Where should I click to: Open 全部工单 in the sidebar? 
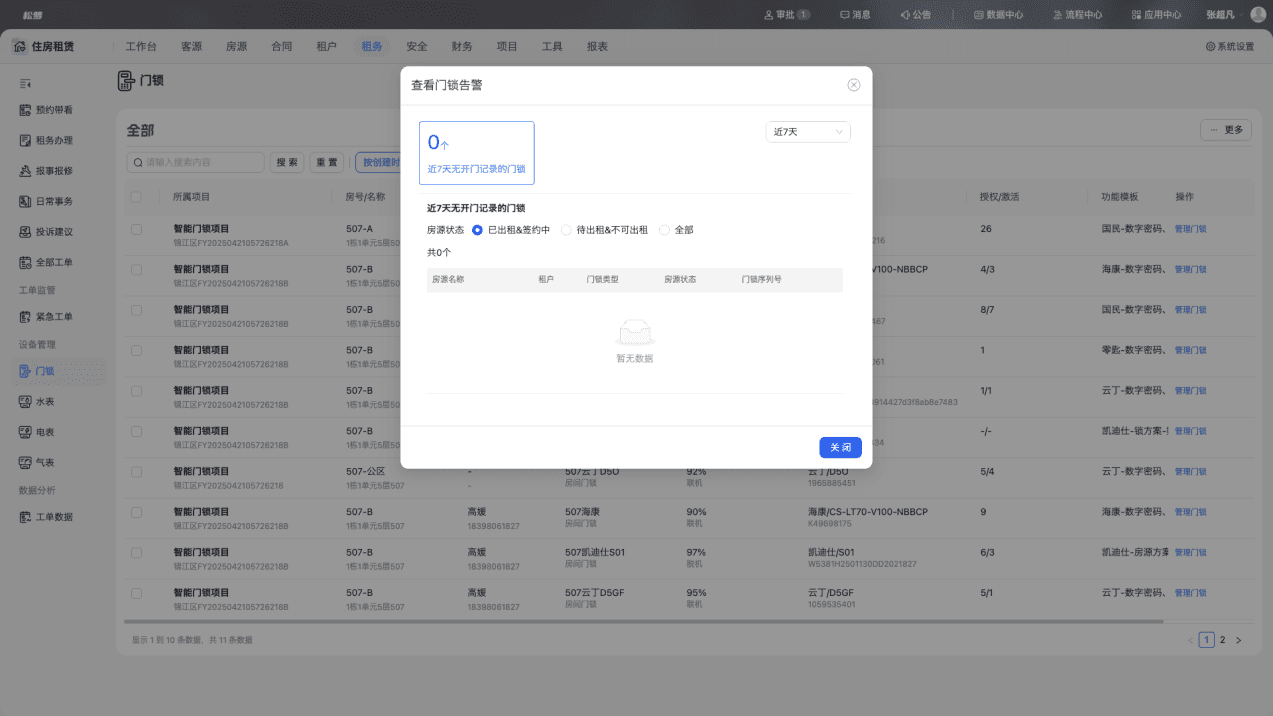point(55,263)
